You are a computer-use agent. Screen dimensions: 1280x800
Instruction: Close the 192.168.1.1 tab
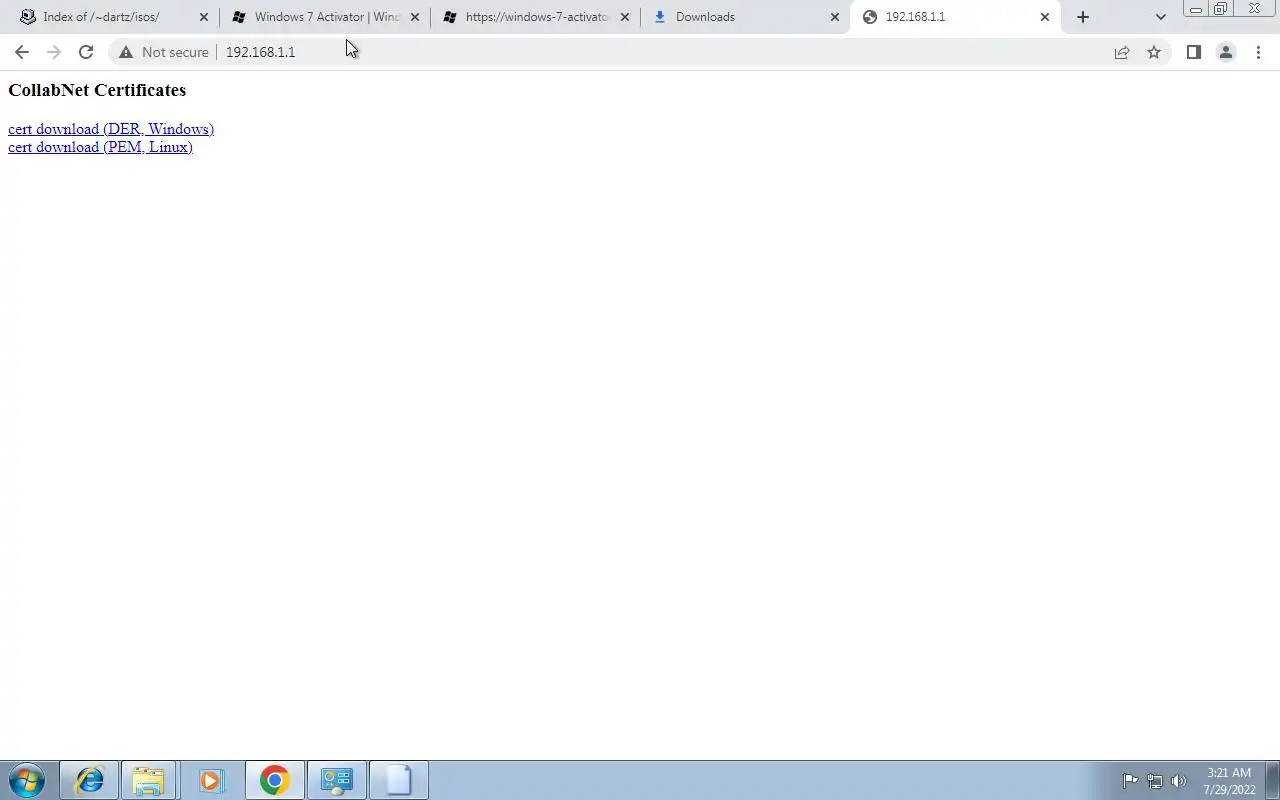click(x=1045, y=17)
